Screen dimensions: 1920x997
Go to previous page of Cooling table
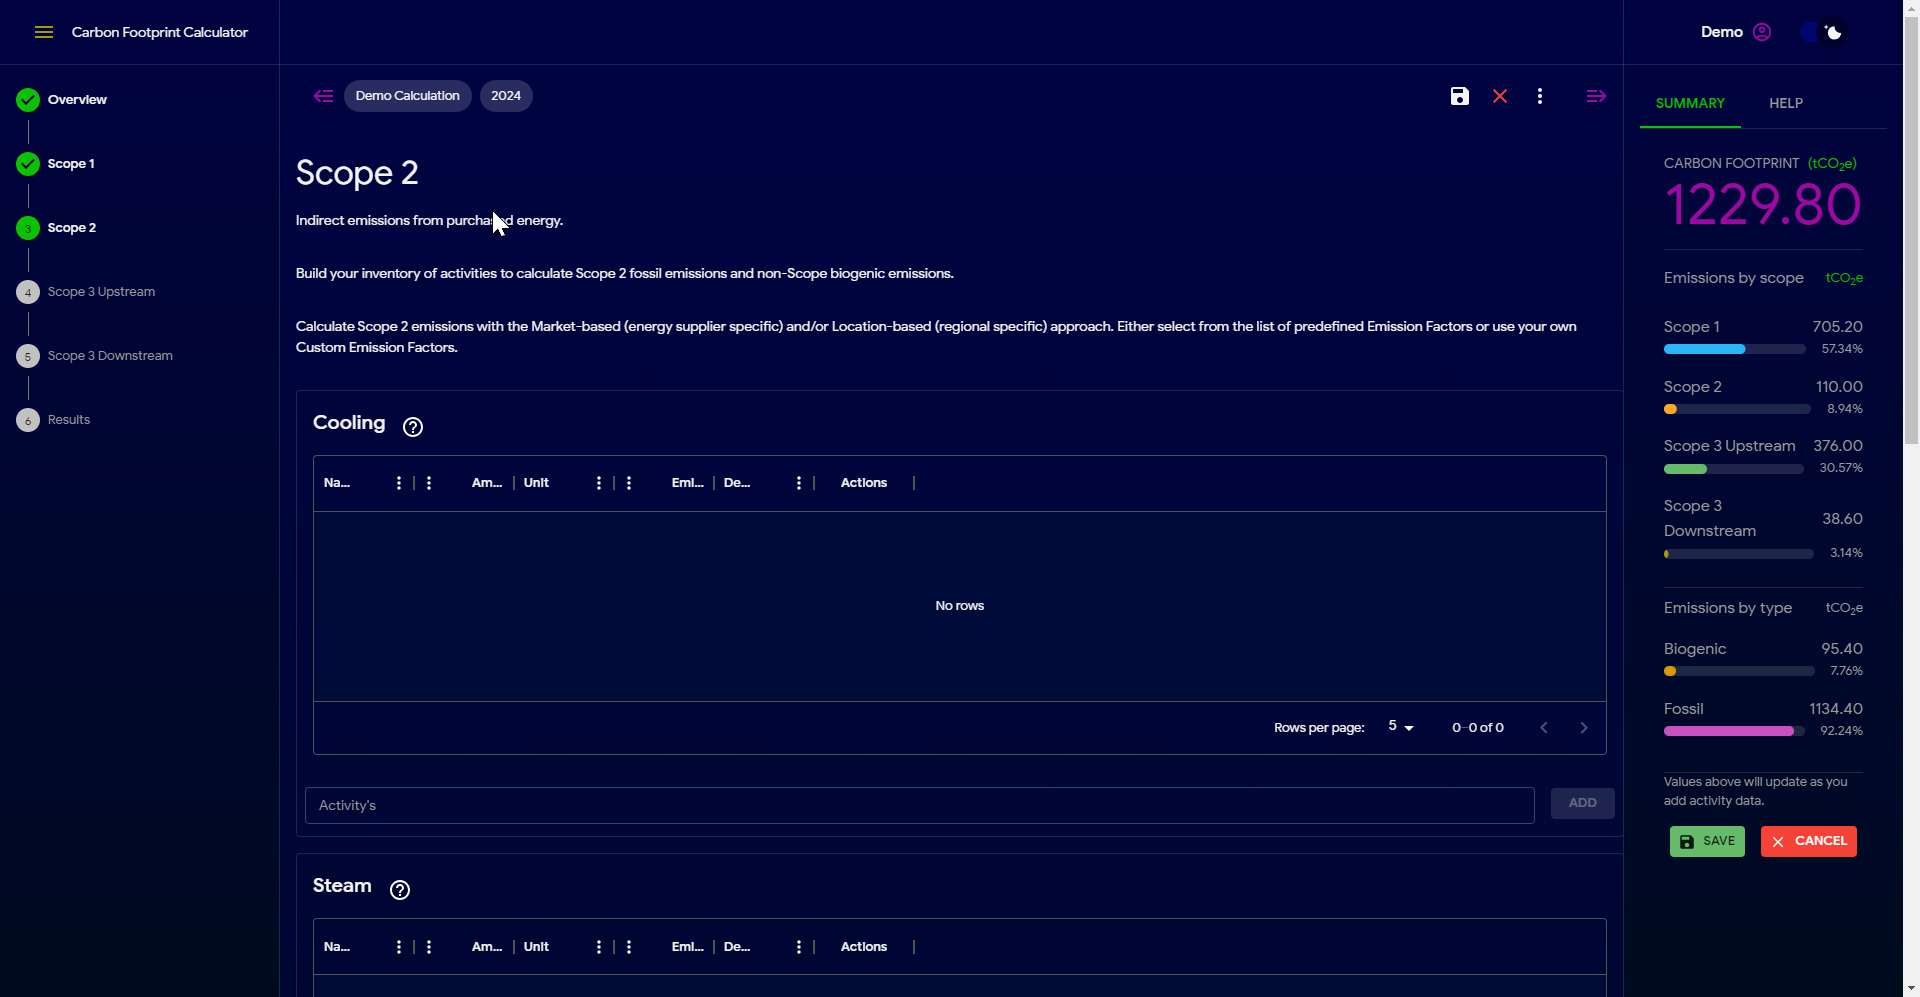pos(1544,728)
